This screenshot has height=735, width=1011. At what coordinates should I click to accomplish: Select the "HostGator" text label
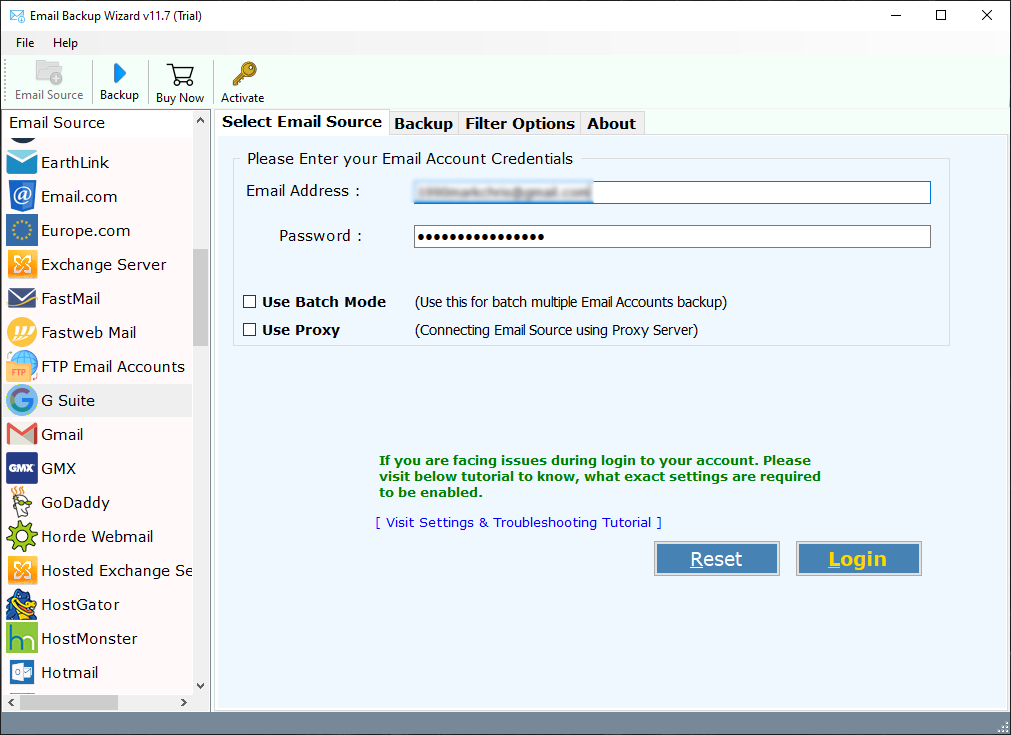coord(81,604)
